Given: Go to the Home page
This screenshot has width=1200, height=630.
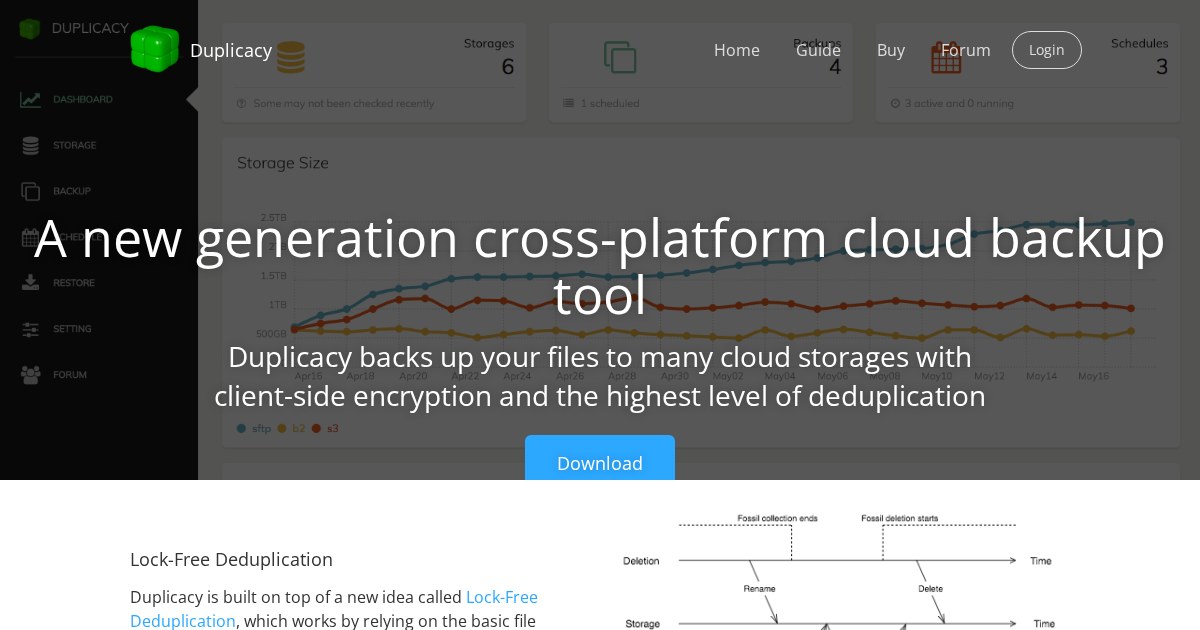Looking at the screenshot, I should click(737, 50).
